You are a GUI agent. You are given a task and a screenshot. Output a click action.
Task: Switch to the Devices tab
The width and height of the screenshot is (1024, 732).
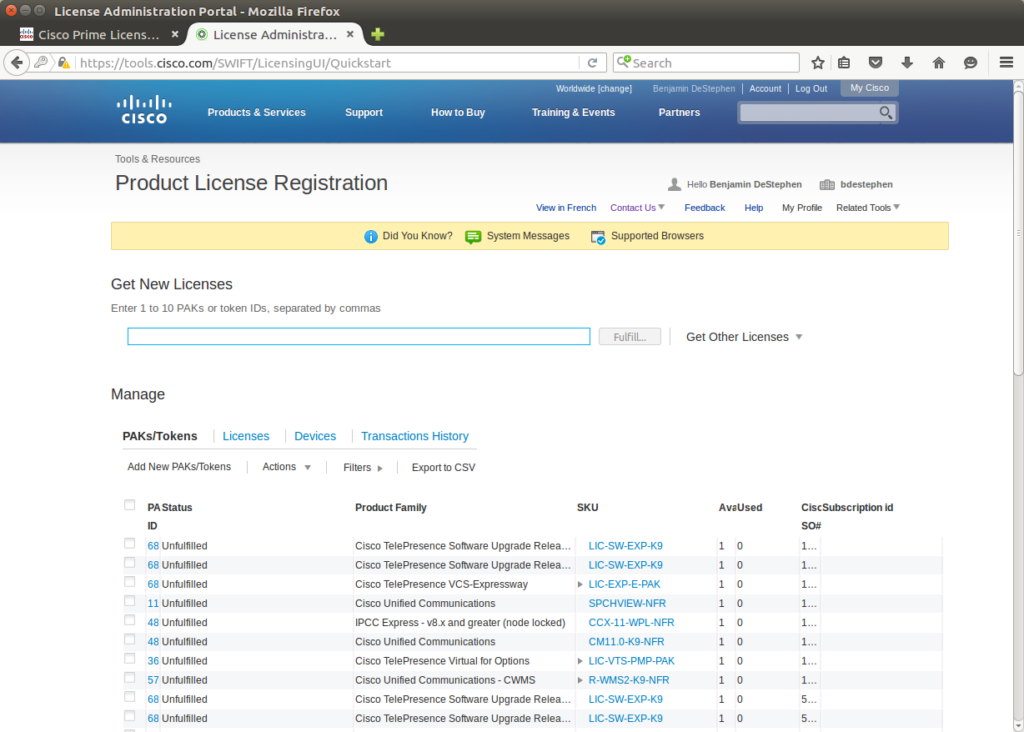tap(315, 436)
